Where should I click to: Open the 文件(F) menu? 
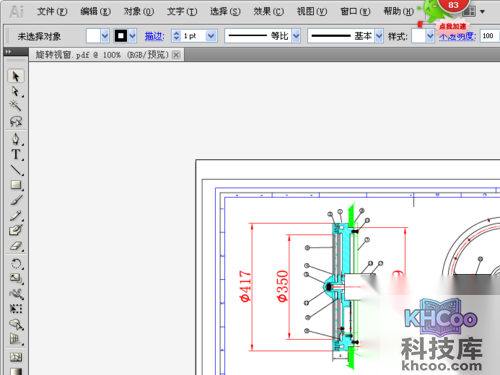click(x=52, y=12)
